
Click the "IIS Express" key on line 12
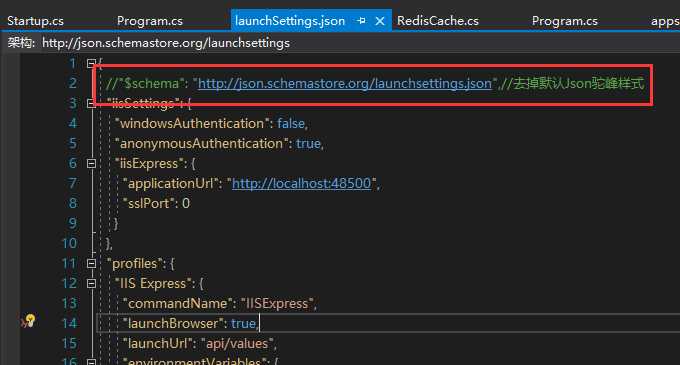(x=153, y=284)
